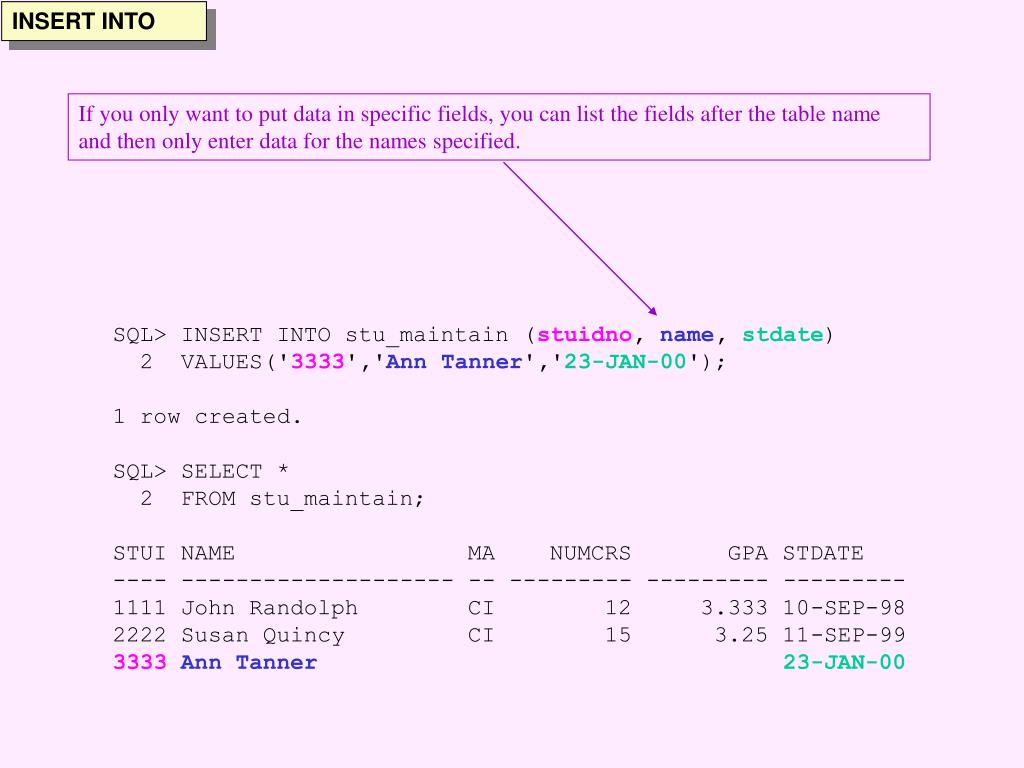Click date '10-SEP-98'
This screenshot has height=768, width=1024.
[x=844, y=608]
